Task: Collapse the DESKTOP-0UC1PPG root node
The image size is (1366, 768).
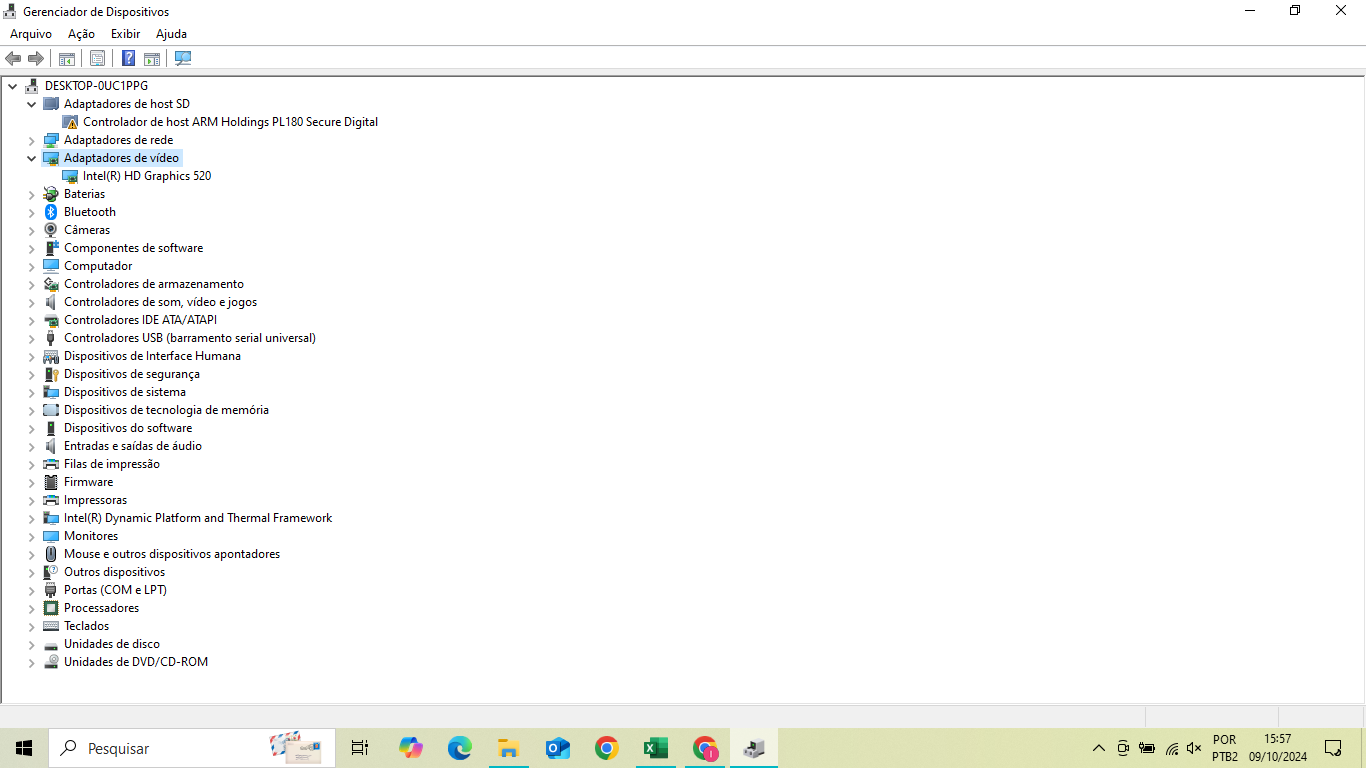Action: point(12,86)
